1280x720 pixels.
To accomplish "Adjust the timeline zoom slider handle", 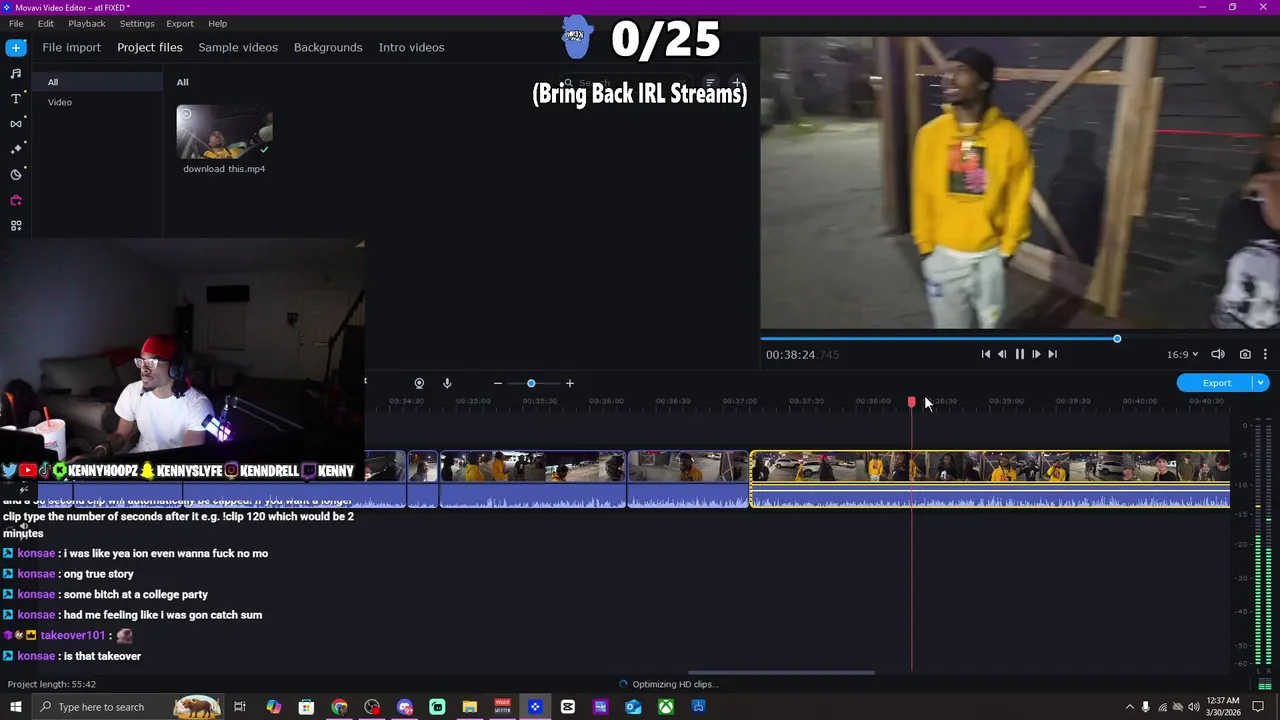I will pyautogui.click(x=531, y=383).
